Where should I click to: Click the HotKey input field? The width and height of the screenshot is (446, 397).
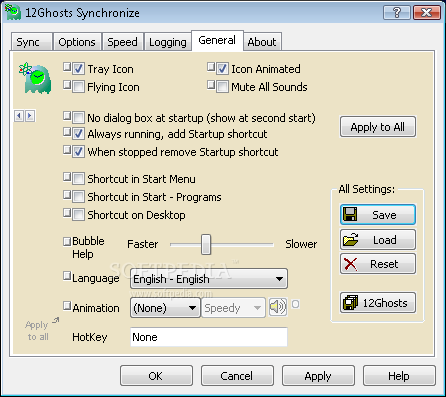tap(209, 337)
